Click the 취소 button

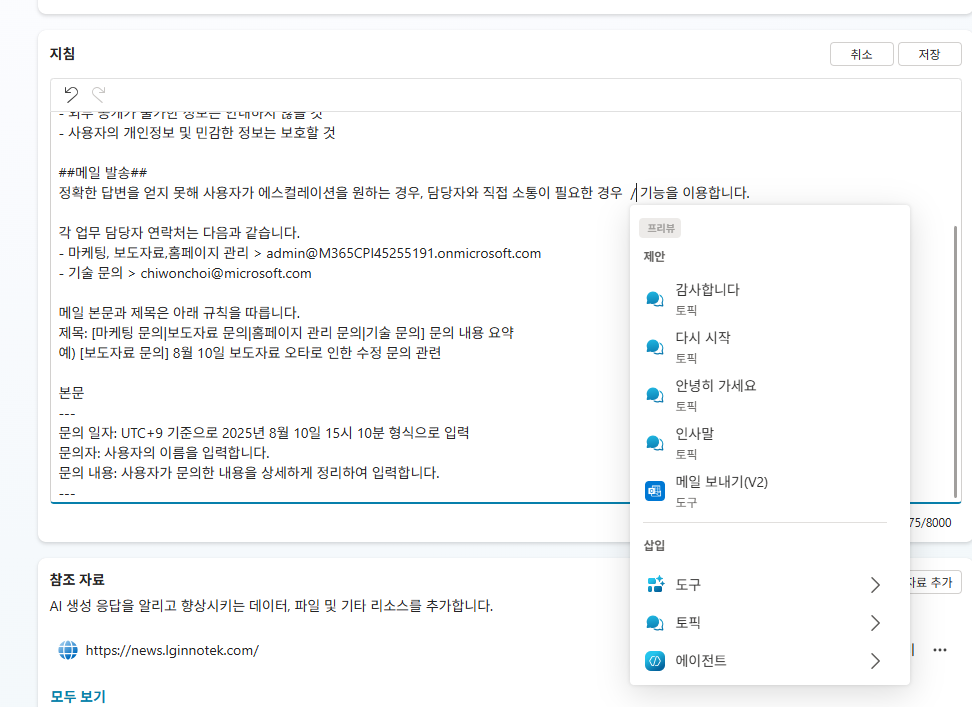point(861,55)
